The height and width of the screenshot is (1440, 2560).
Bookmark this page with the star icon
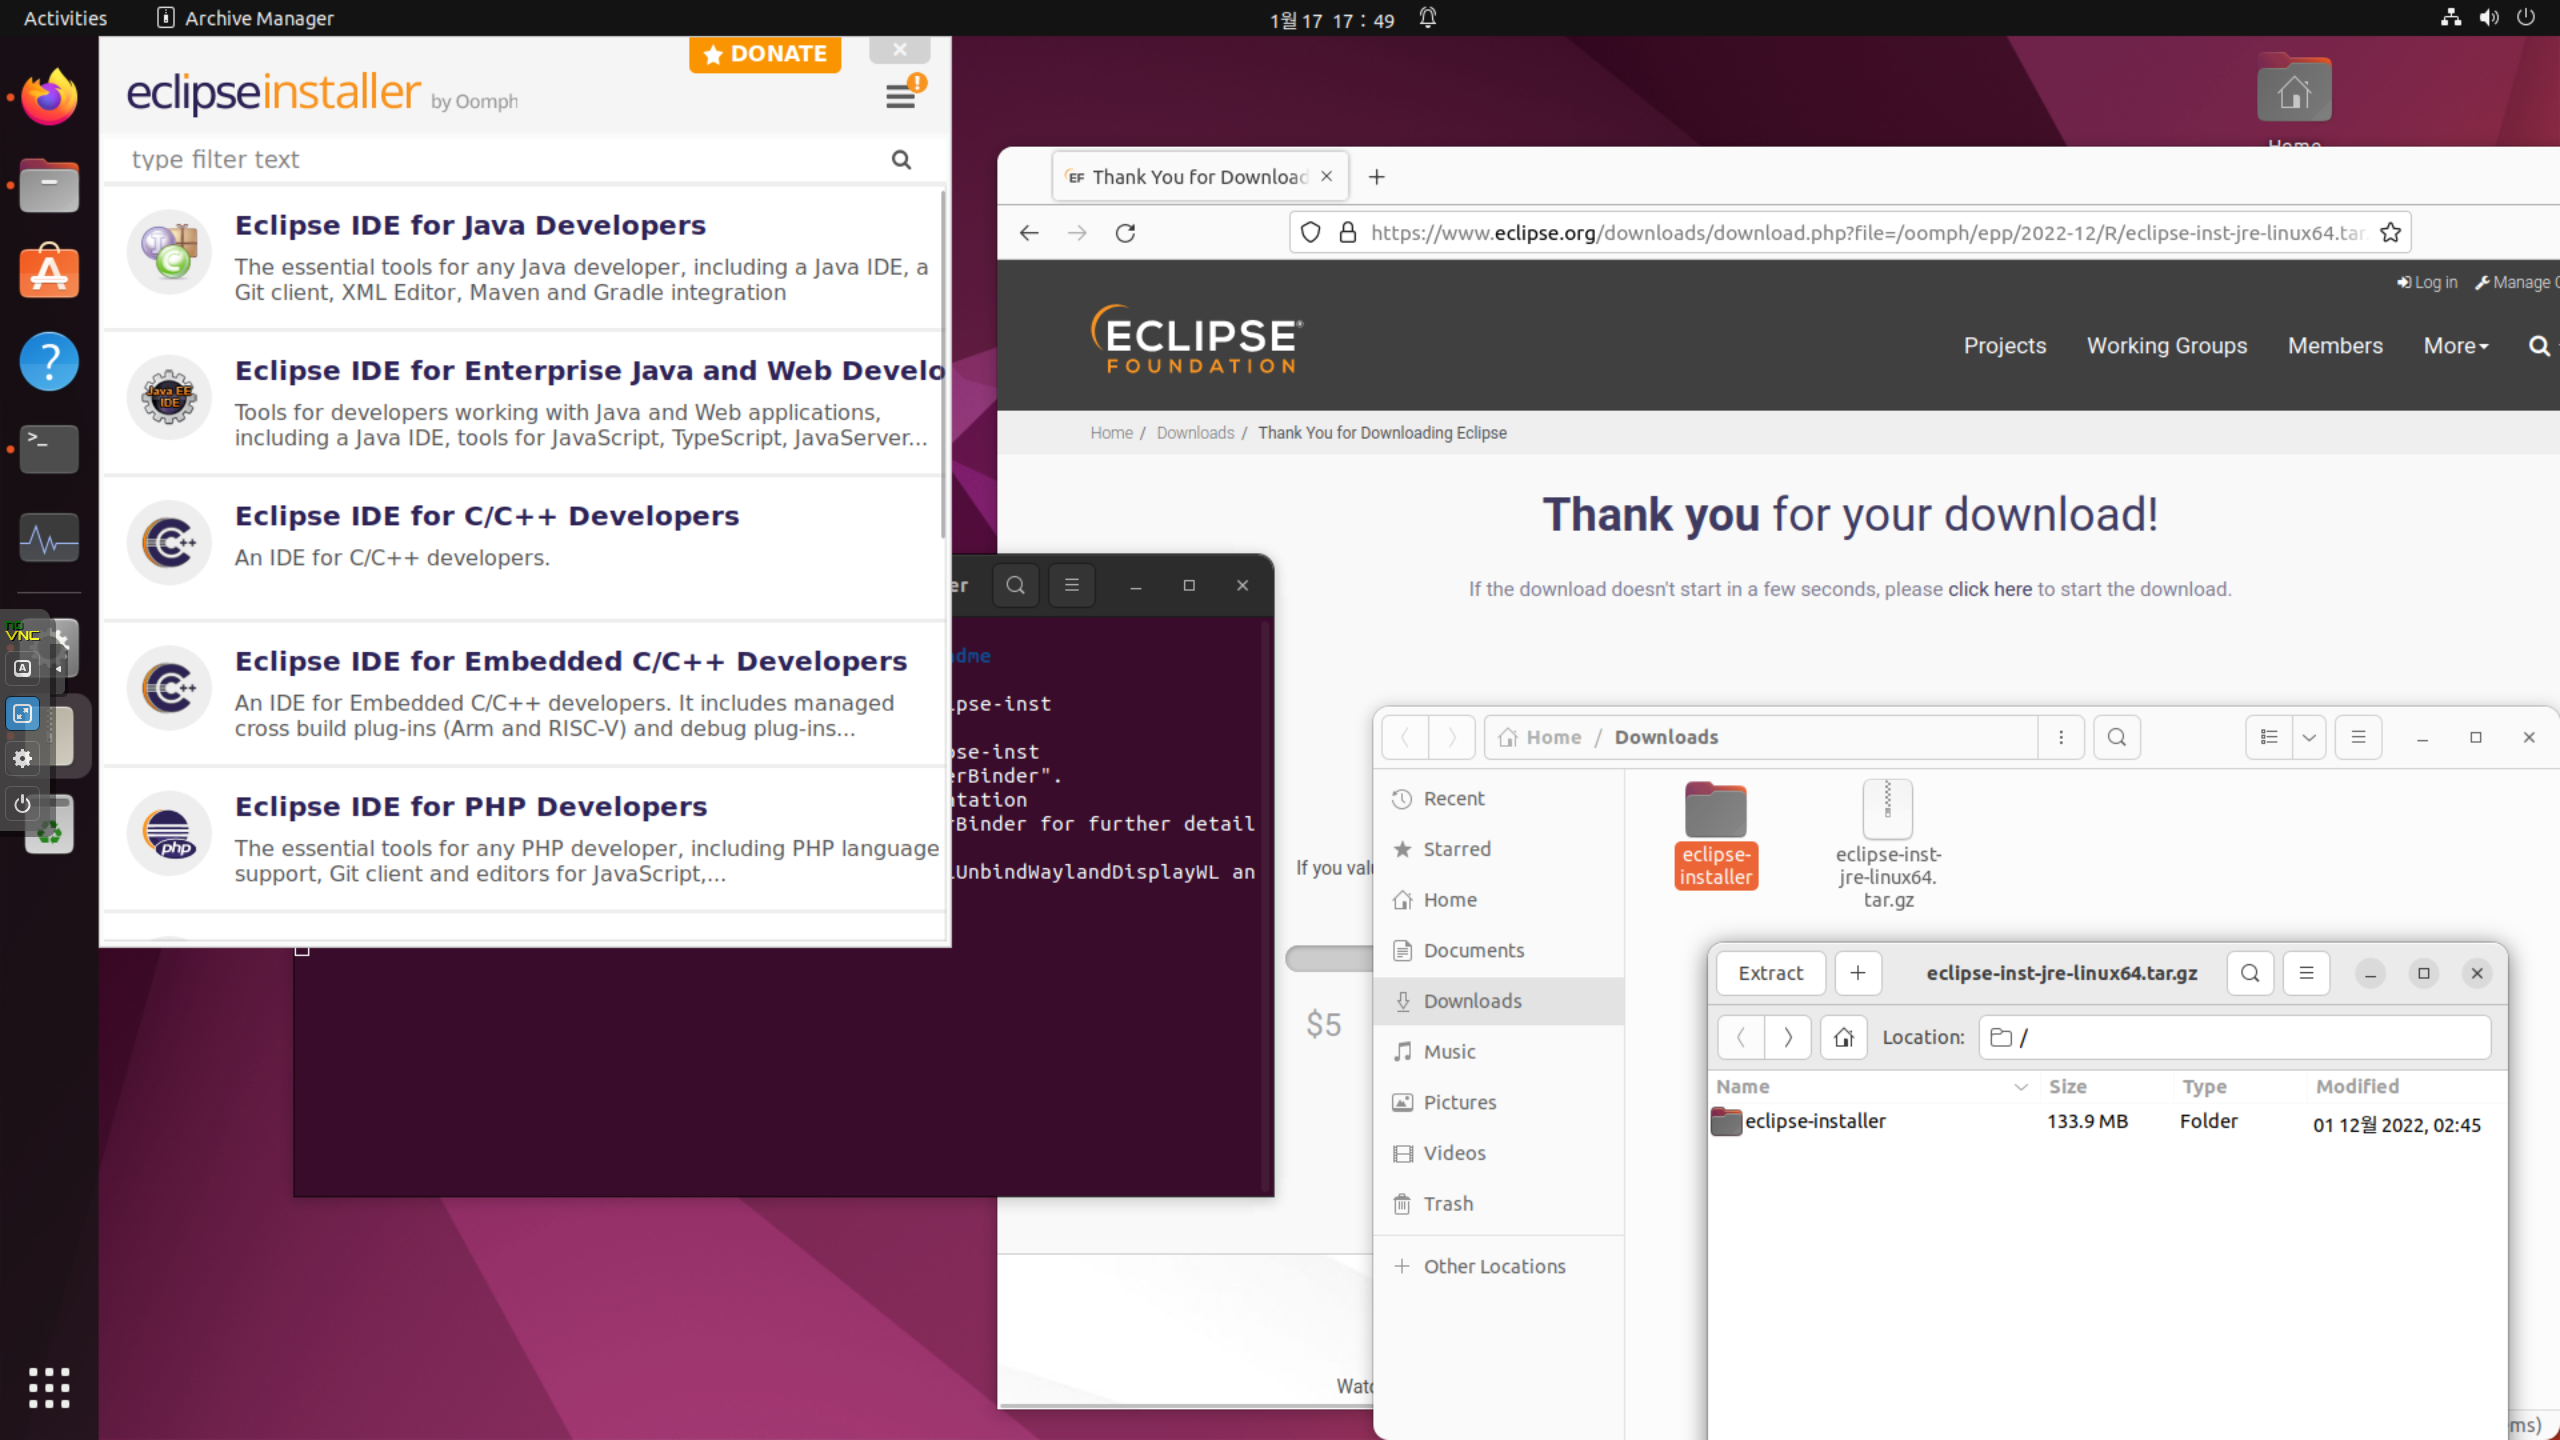point(2390,233)
